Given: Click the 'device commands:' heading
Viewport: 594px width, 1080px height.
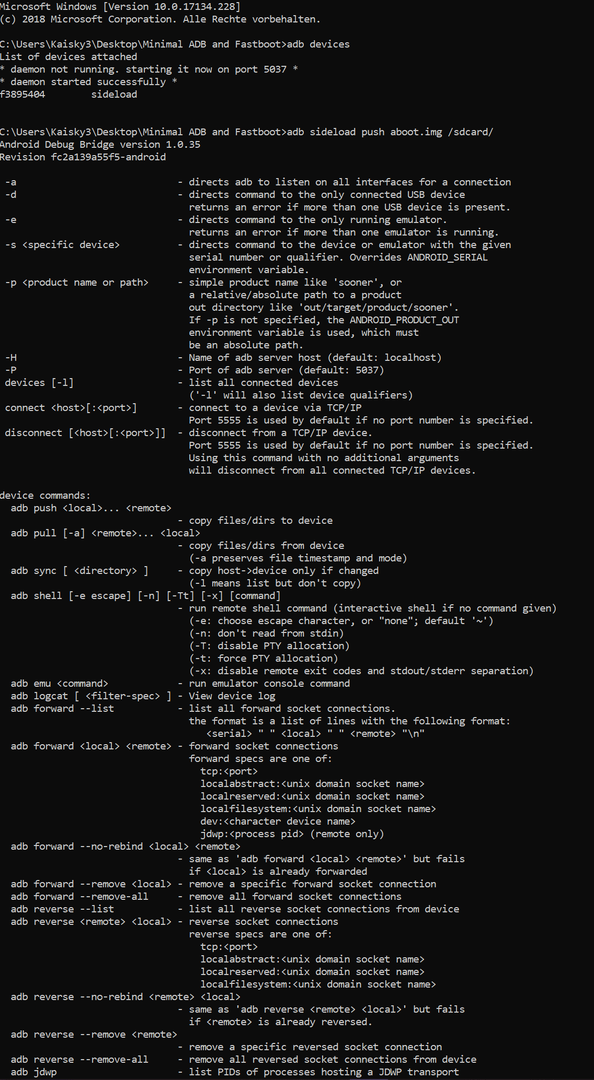Looking at the screenshot, I should [45, 495].
